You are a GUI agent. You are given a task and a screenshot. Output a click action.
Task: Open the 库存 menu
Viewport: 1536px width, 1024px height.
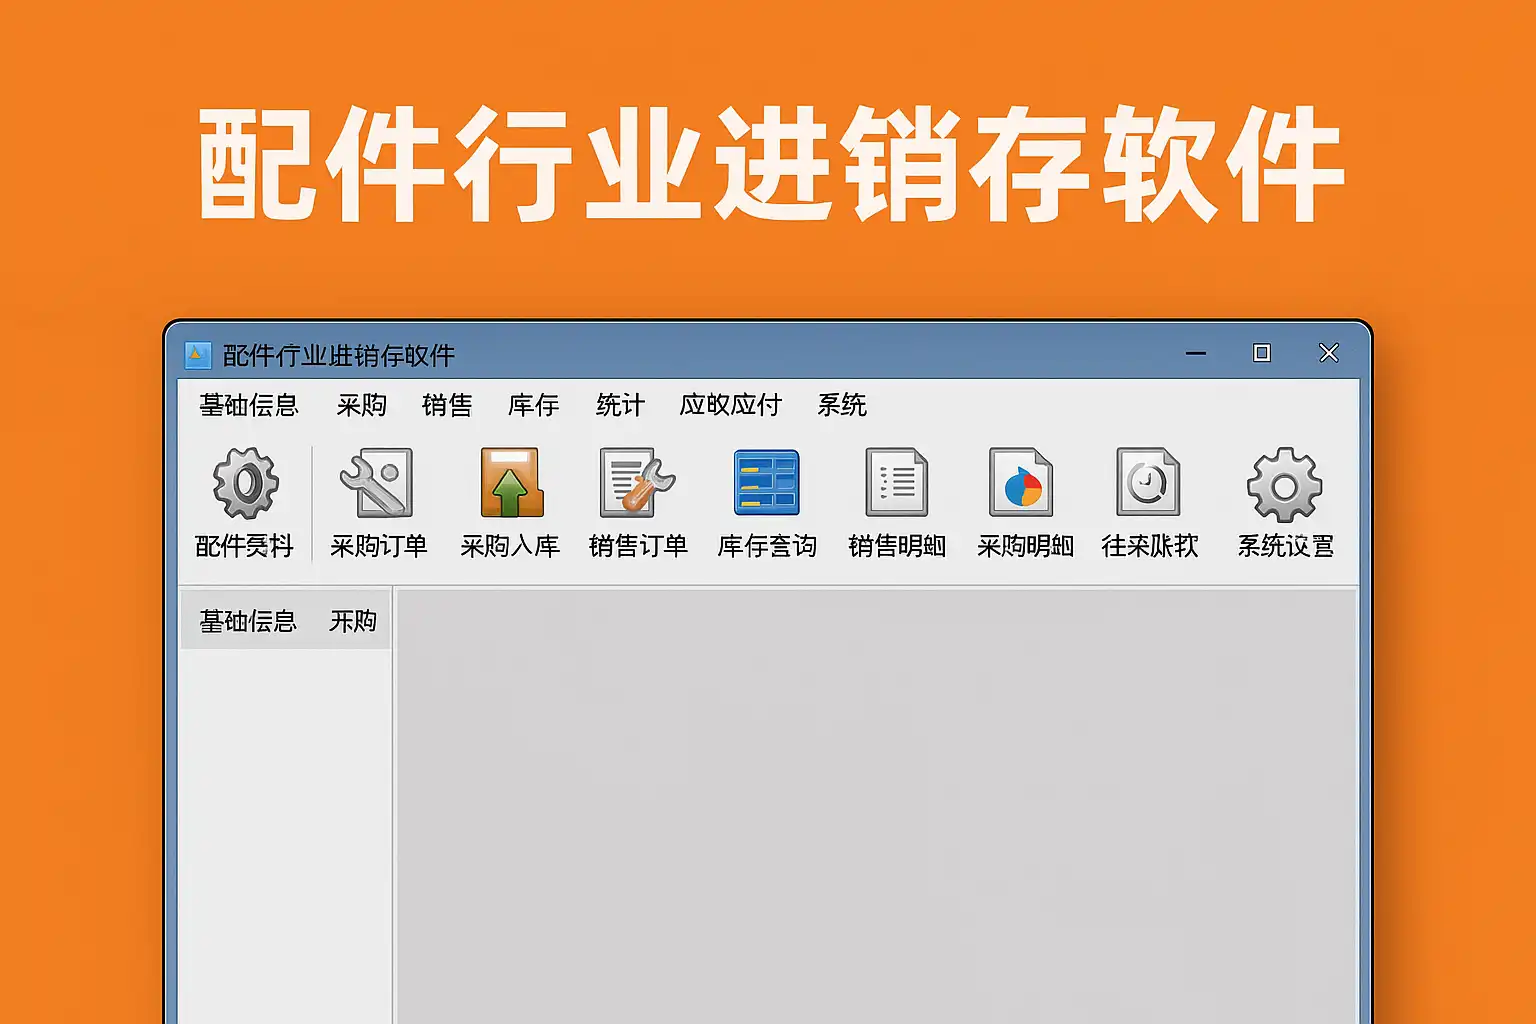[x=533, y=405]
